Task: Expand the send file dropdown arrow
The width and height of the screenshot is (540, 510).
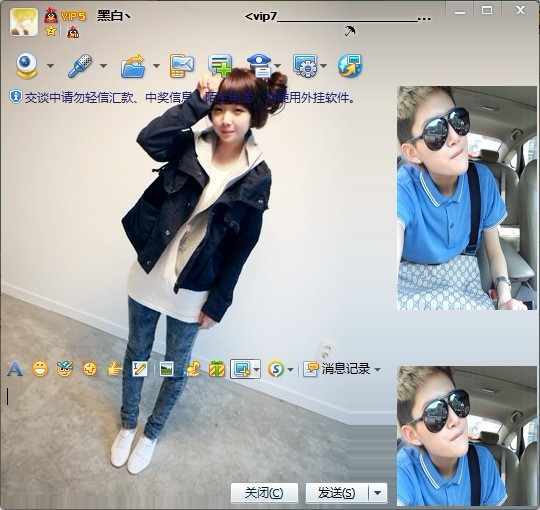Action: coord(156,65)
